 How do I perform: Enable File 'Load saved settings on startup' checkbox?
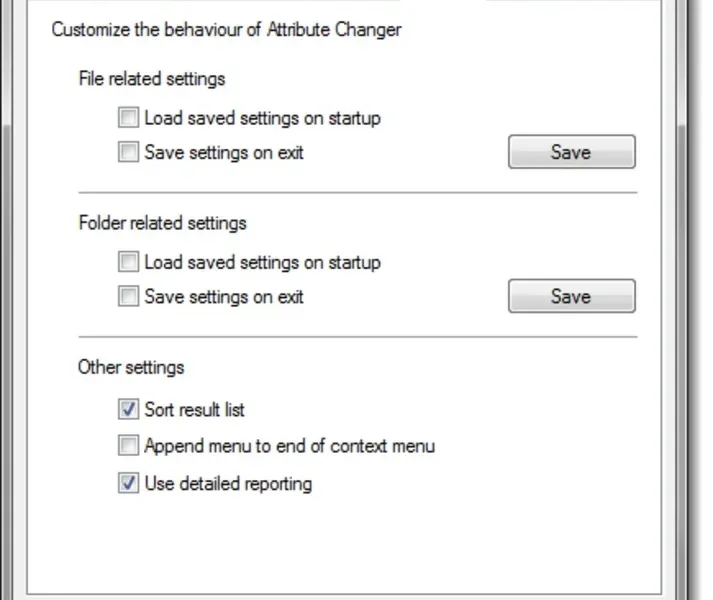[128, 119]
